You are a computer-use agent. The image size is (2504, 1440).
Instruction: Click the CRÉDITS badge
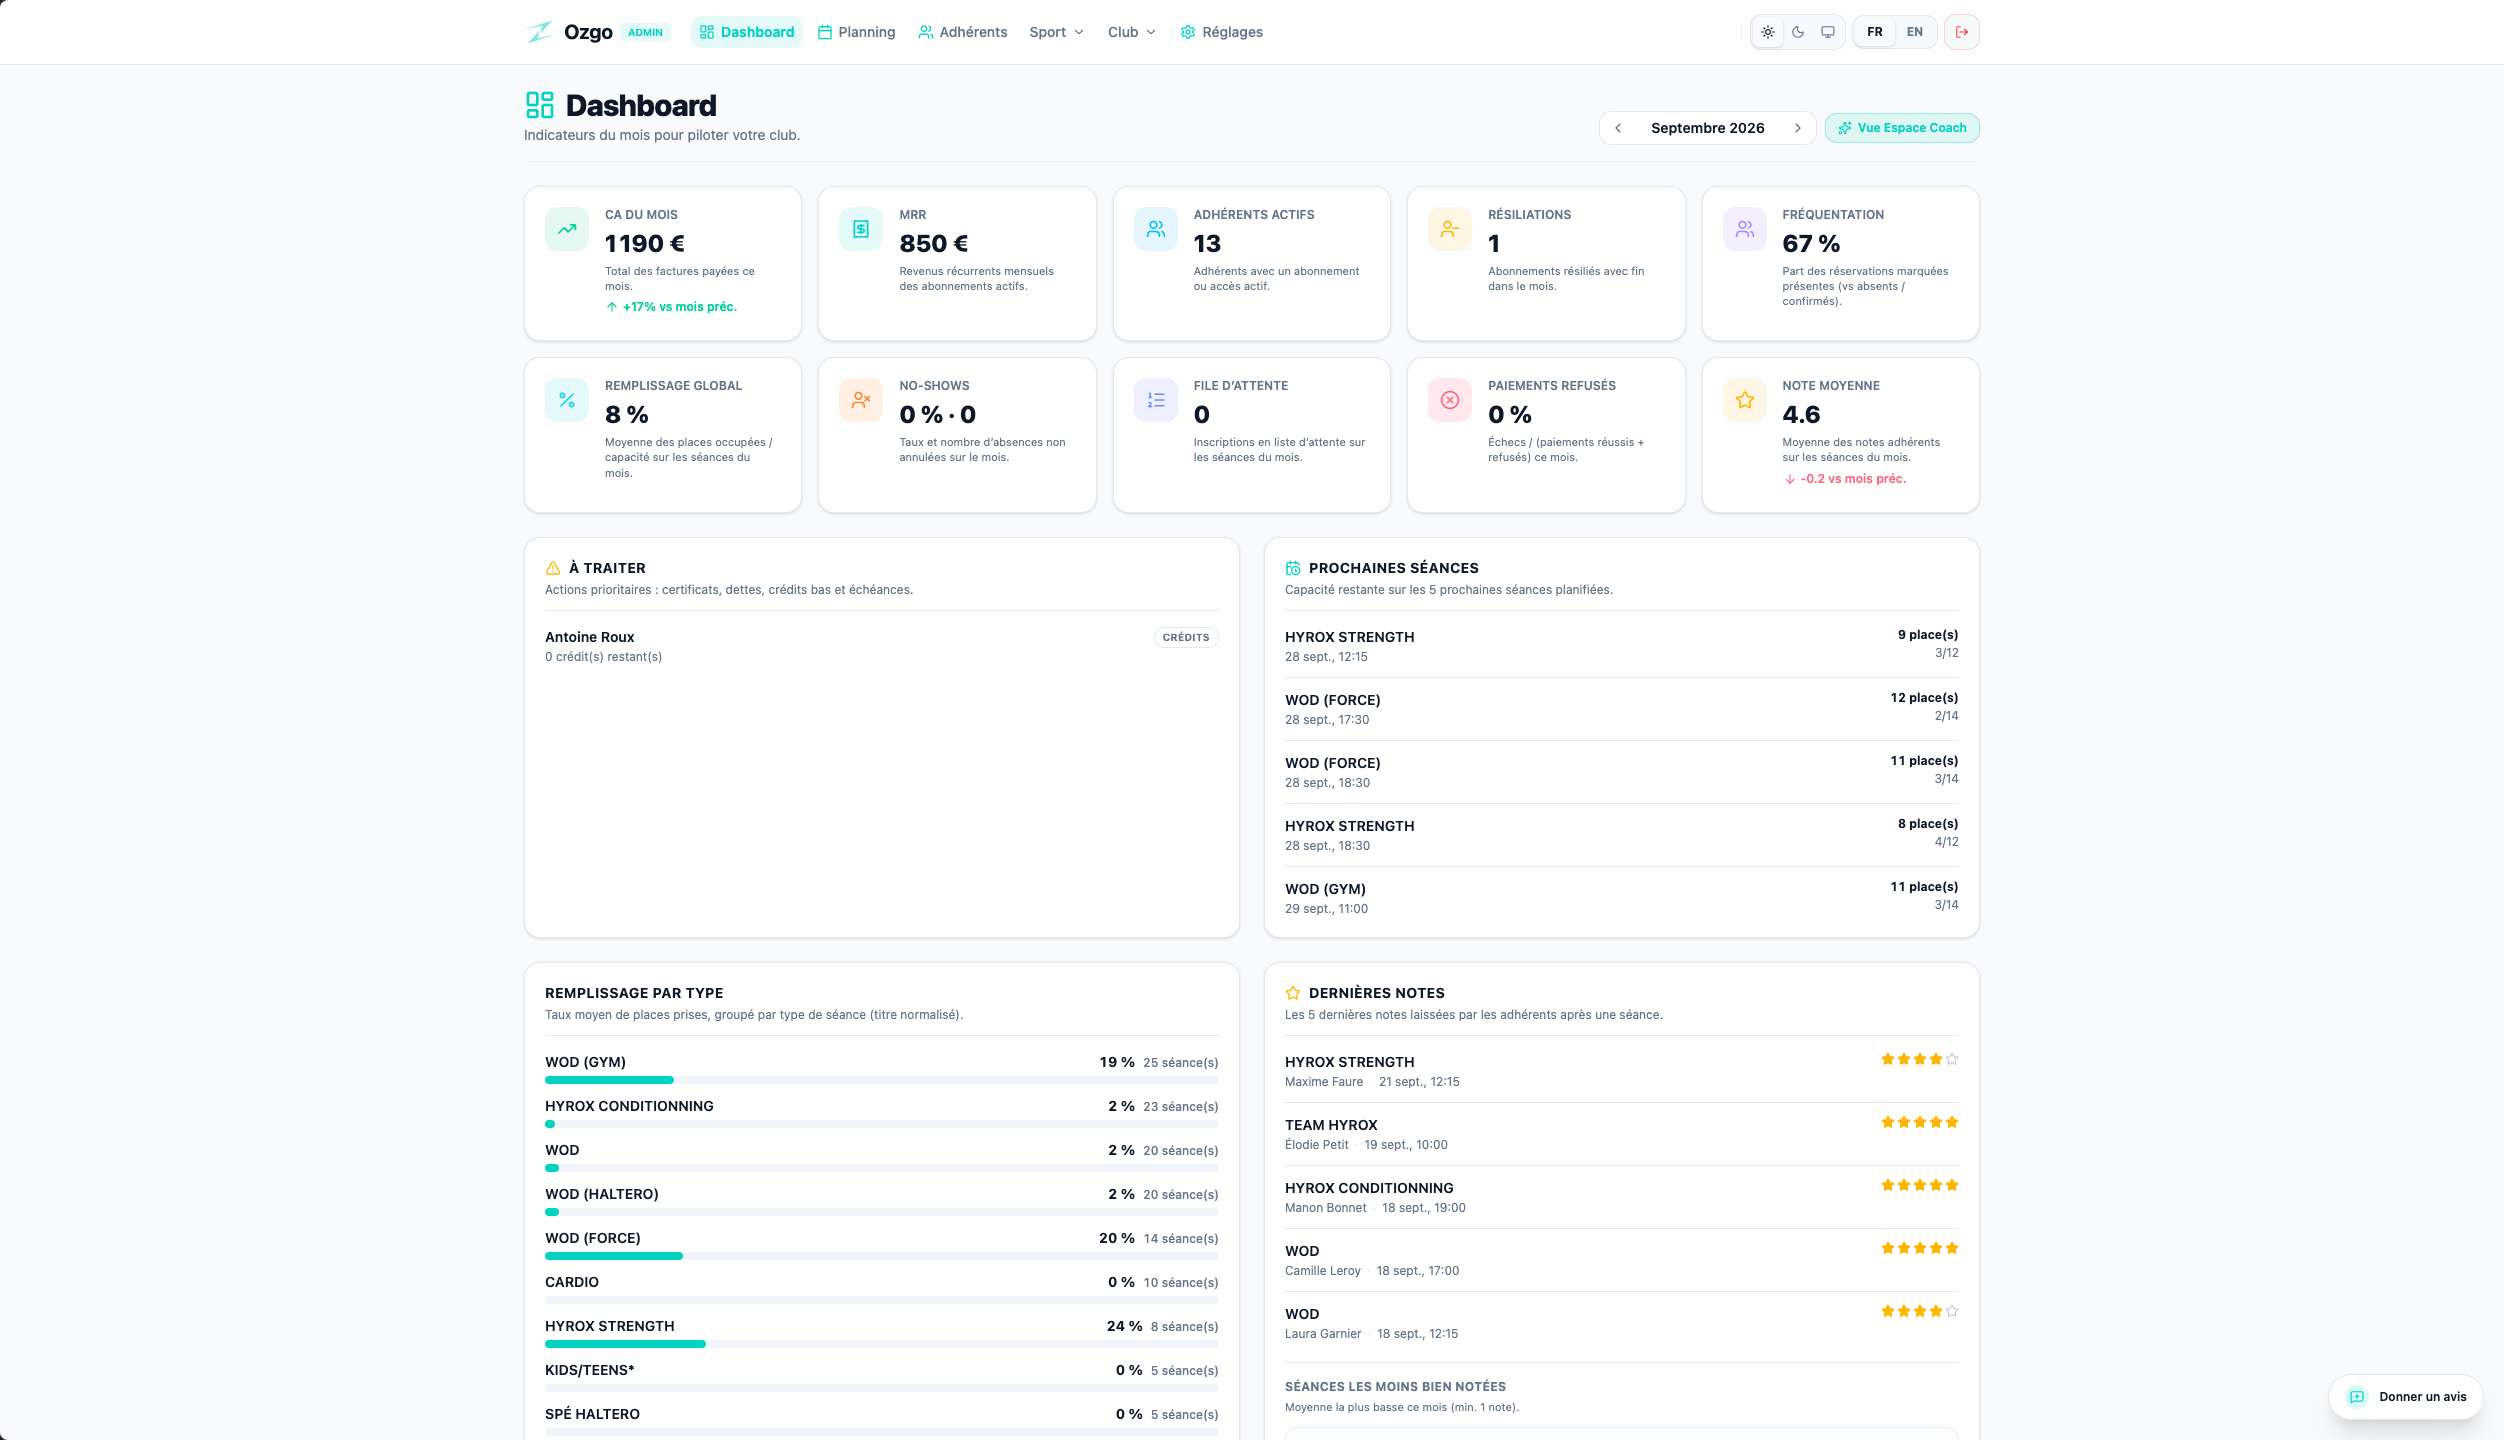(1186, 637)
